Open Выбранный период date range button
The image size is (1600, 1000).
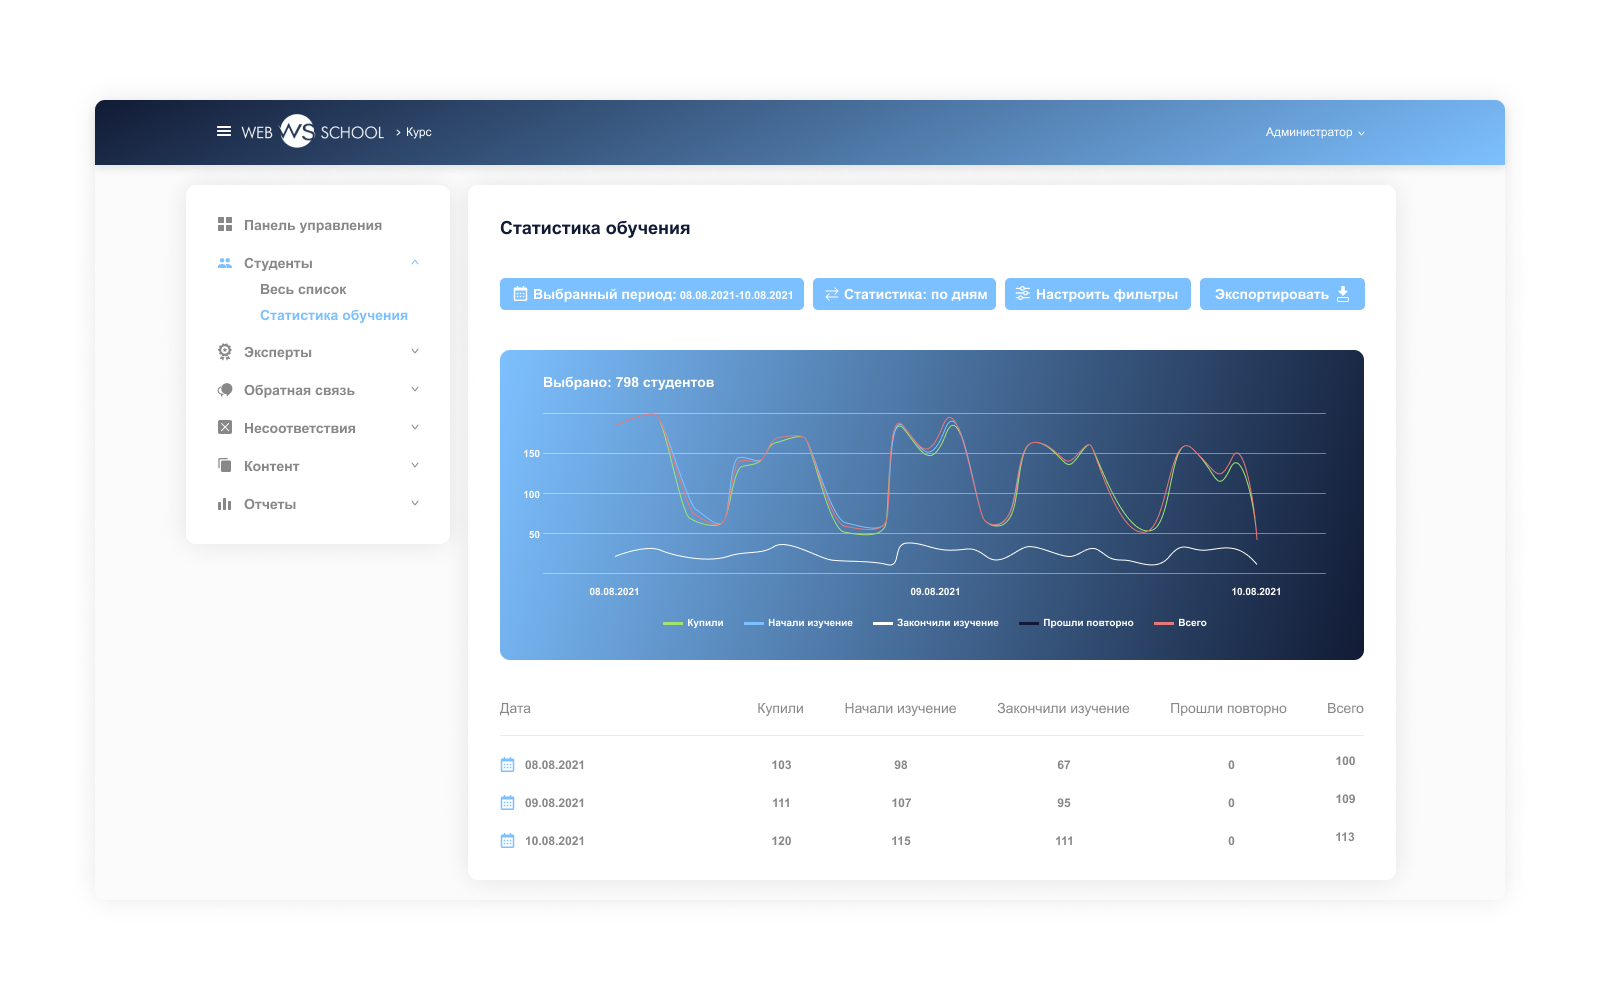coord(652,294)
